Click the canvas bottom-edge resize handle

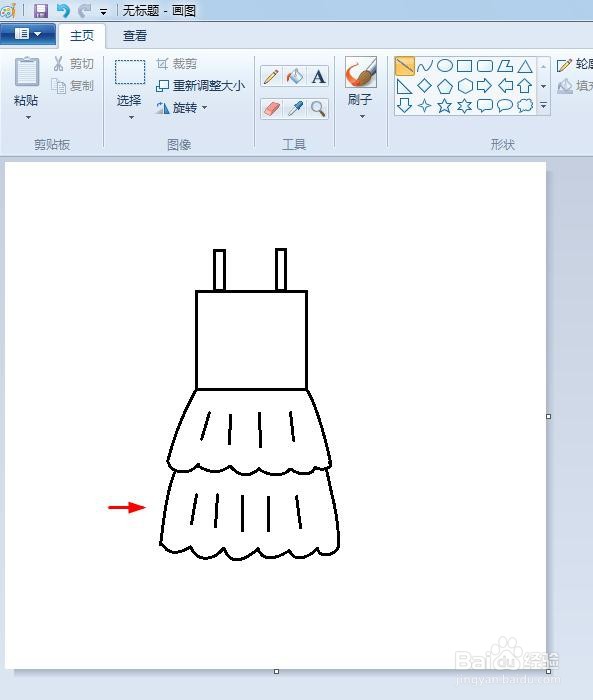276,671
